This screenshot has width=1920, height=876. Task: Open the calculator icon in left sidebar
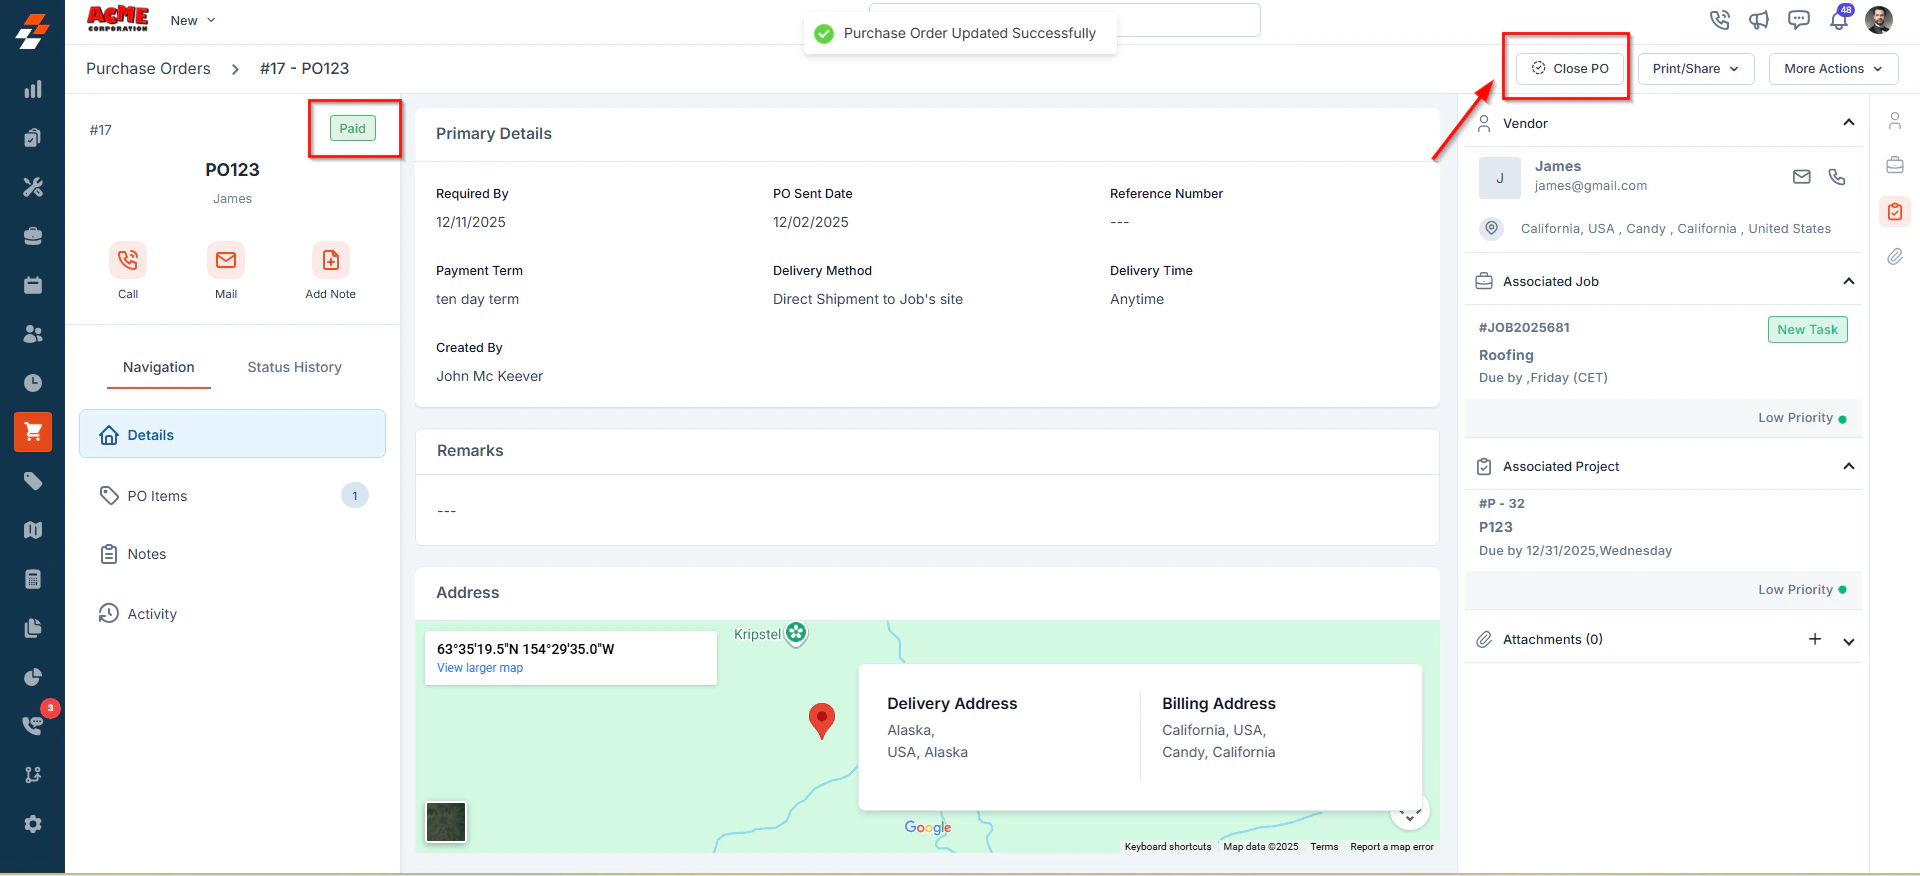[x=33, y=579]
